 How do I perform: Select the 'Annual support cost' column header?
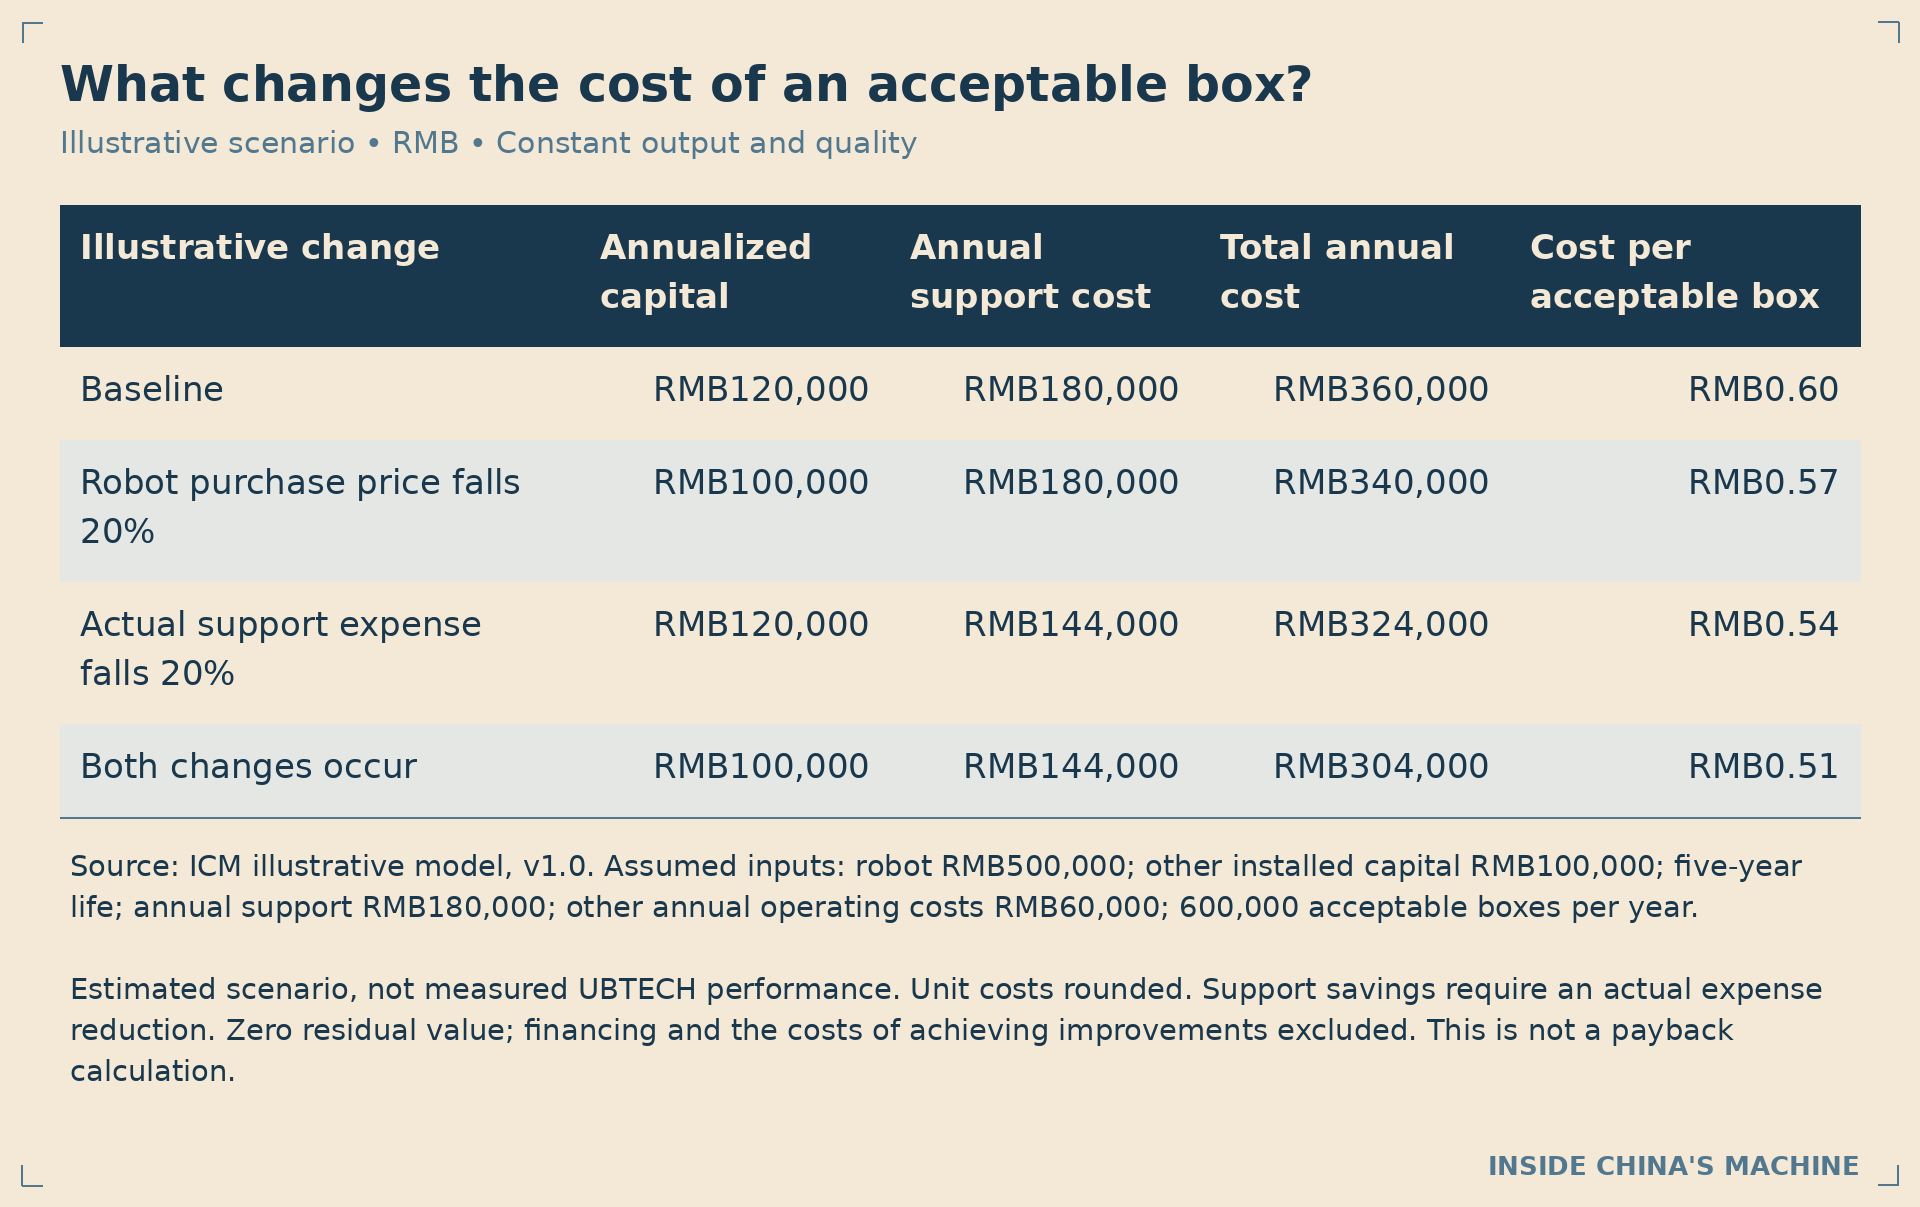[1030, 272]
